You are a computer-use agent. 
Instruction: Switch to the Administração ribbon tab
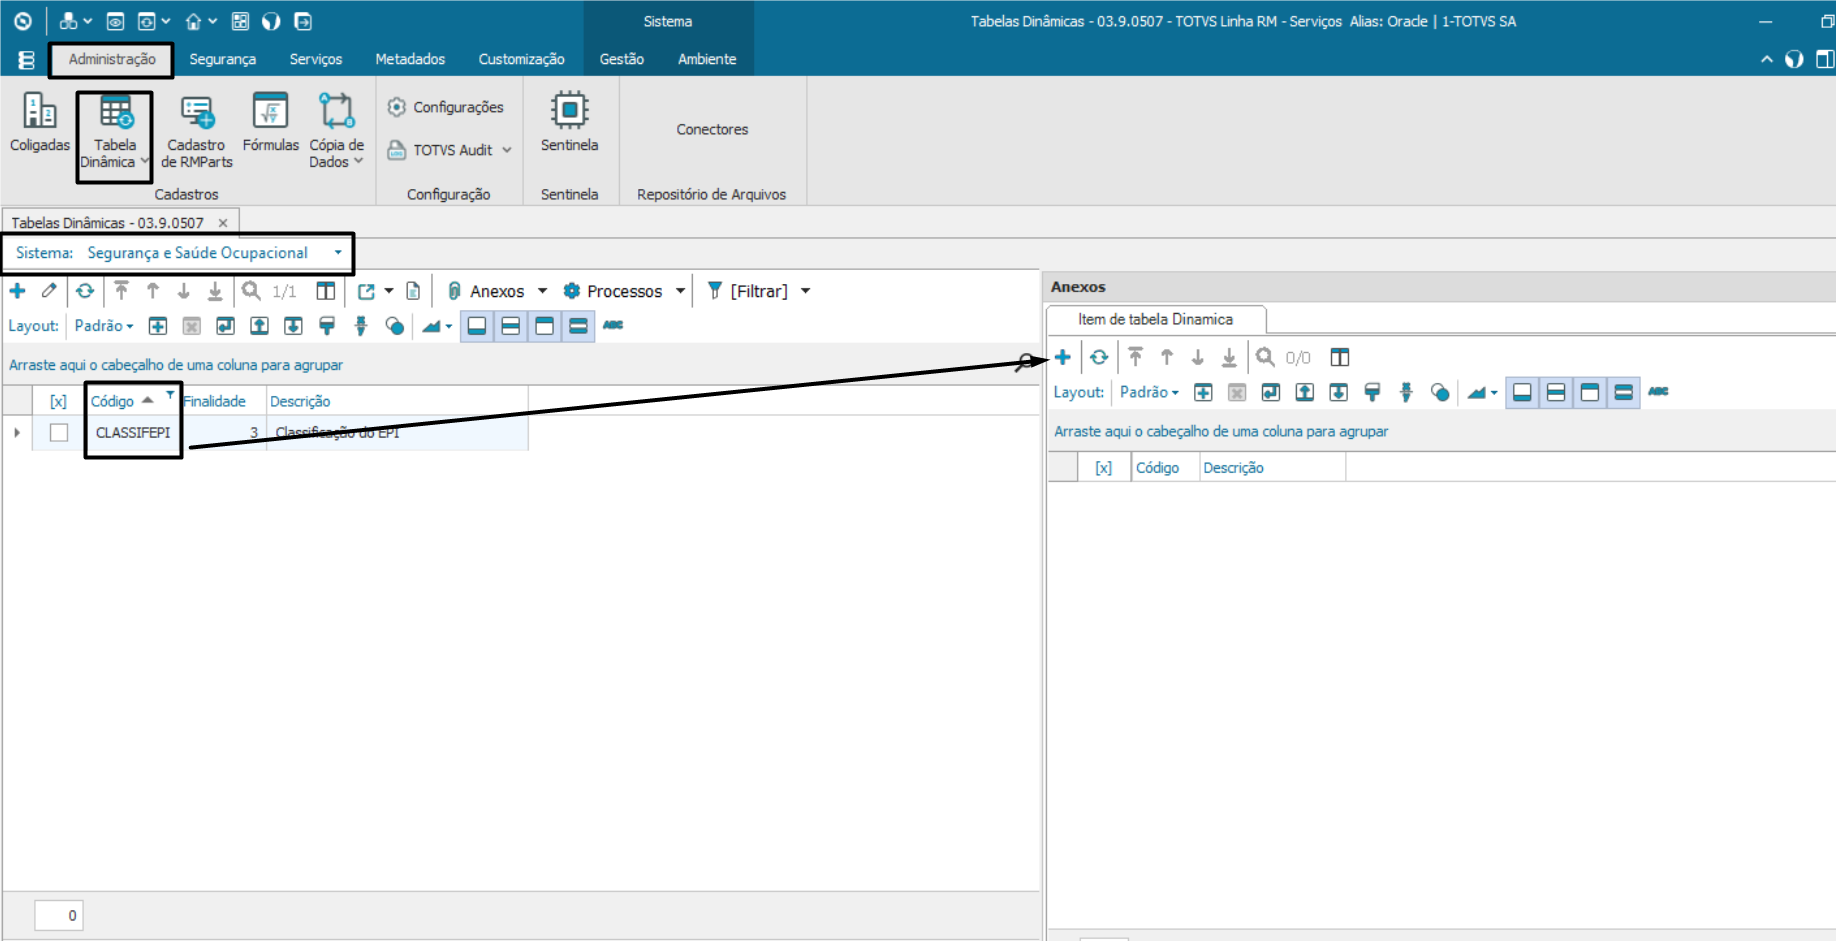pyautogui.click(x=112, y=59)
